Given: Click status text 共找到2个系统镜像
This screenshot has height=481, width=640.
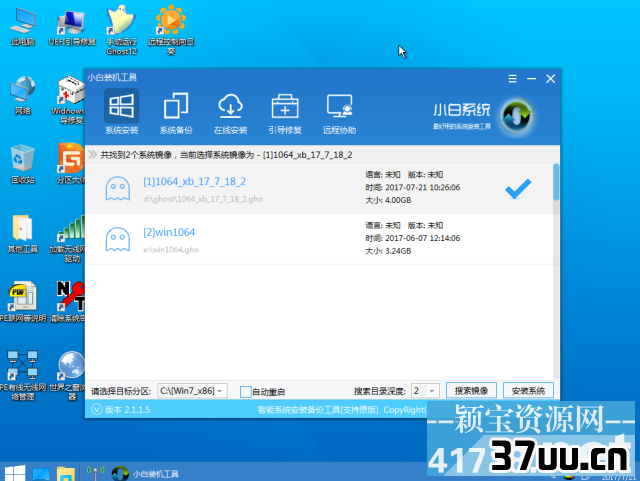Looking at the screenshot, I should 136,155.
